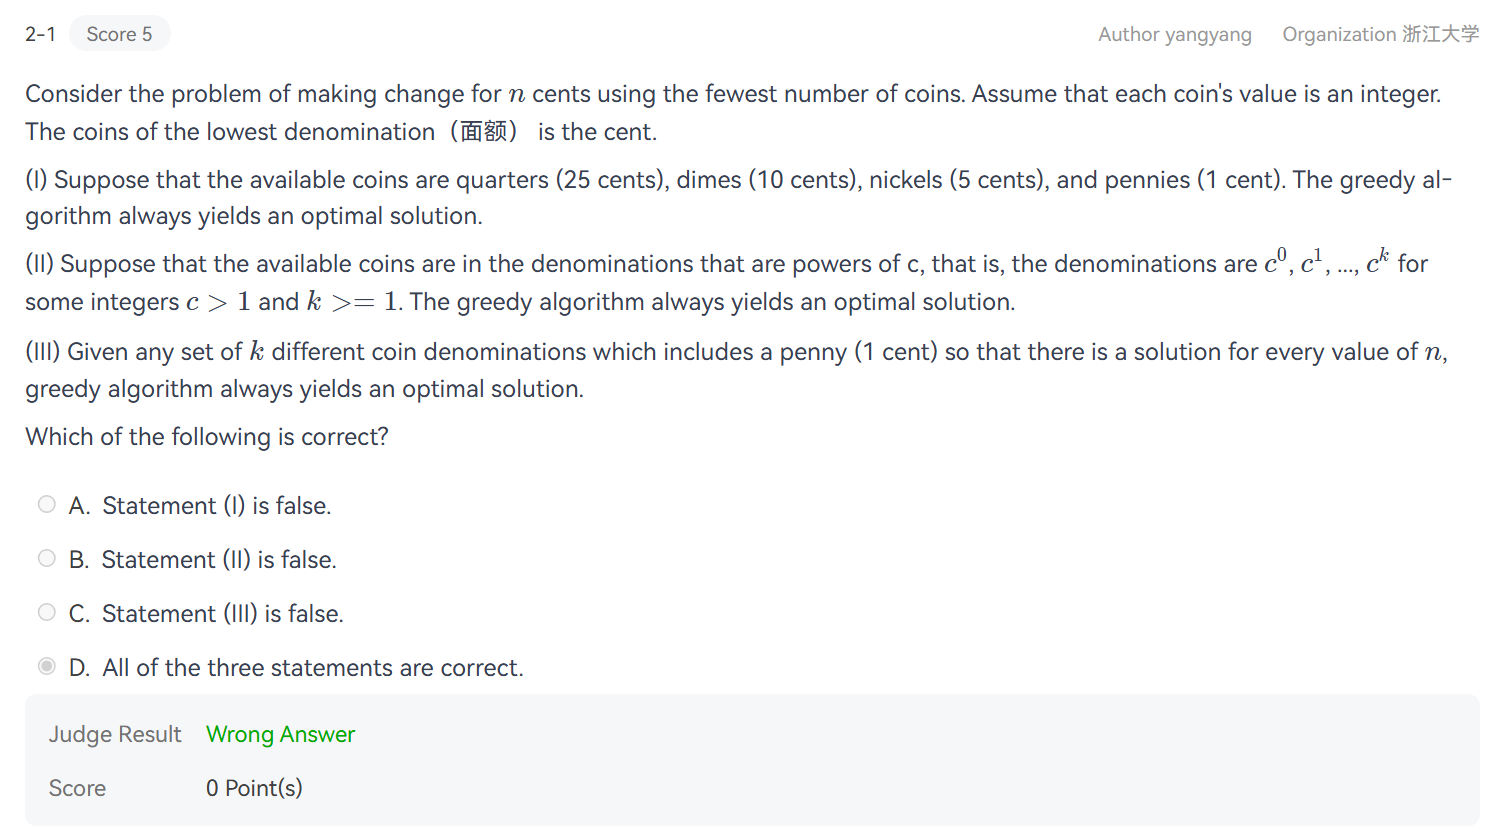Click the 'Score 5' badge

coord(119,34)
